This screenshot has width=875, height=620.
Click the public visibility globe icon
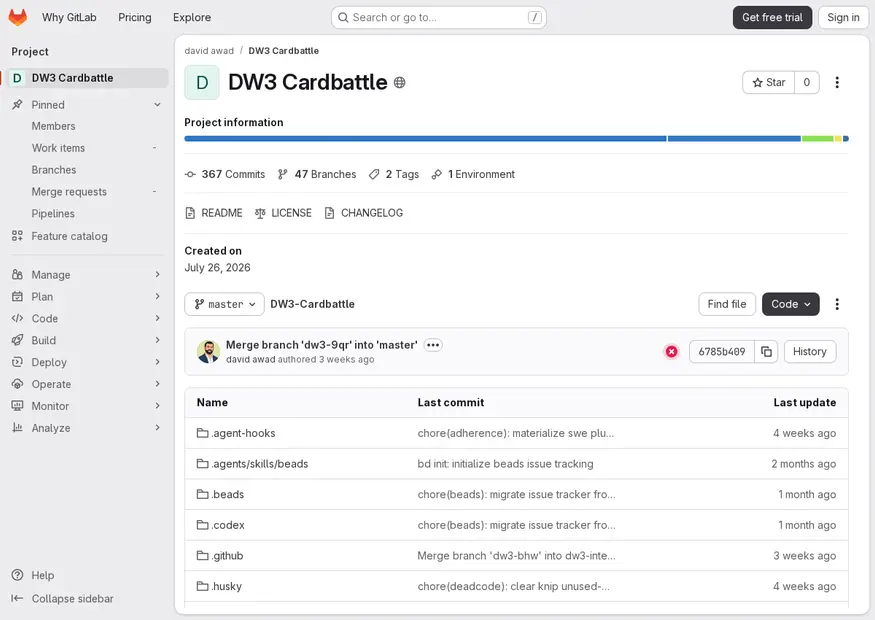pos(400,83)
